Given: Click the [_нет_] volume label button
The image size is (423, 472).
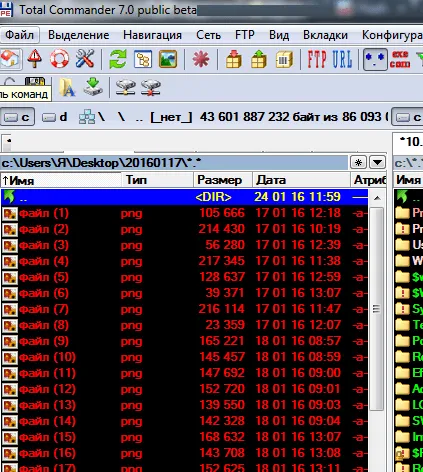Looking at the screenshot, I should point(171,117).
